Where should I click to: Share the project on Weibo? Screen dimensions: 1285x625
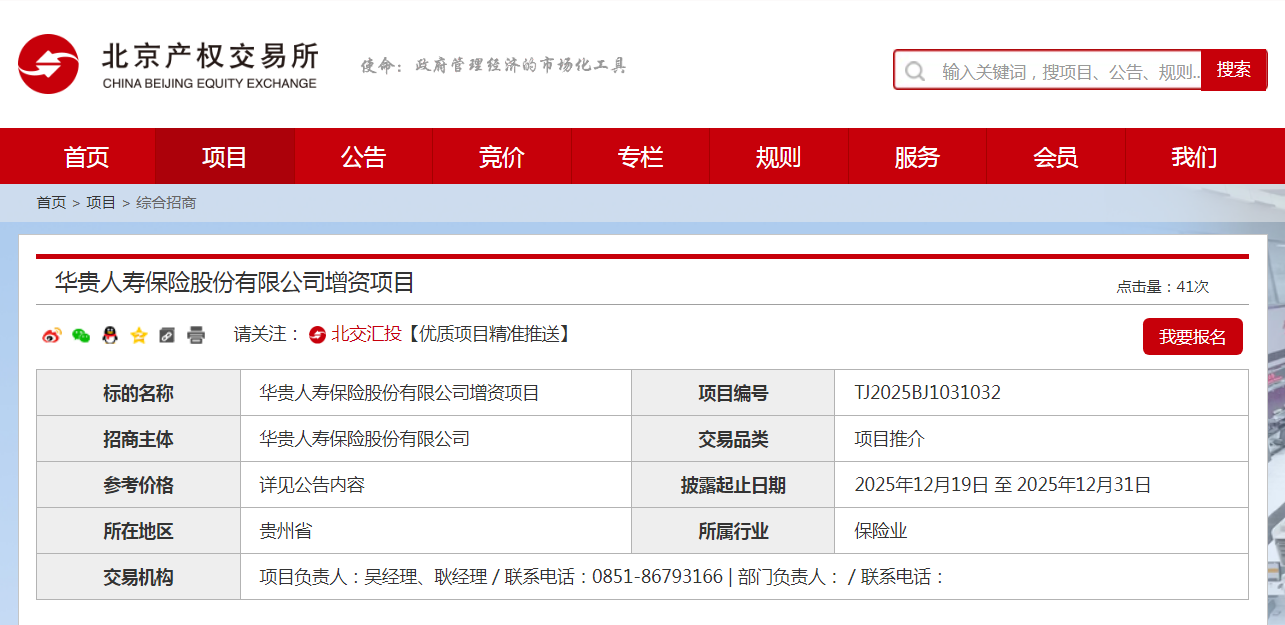tap(52, 335)
